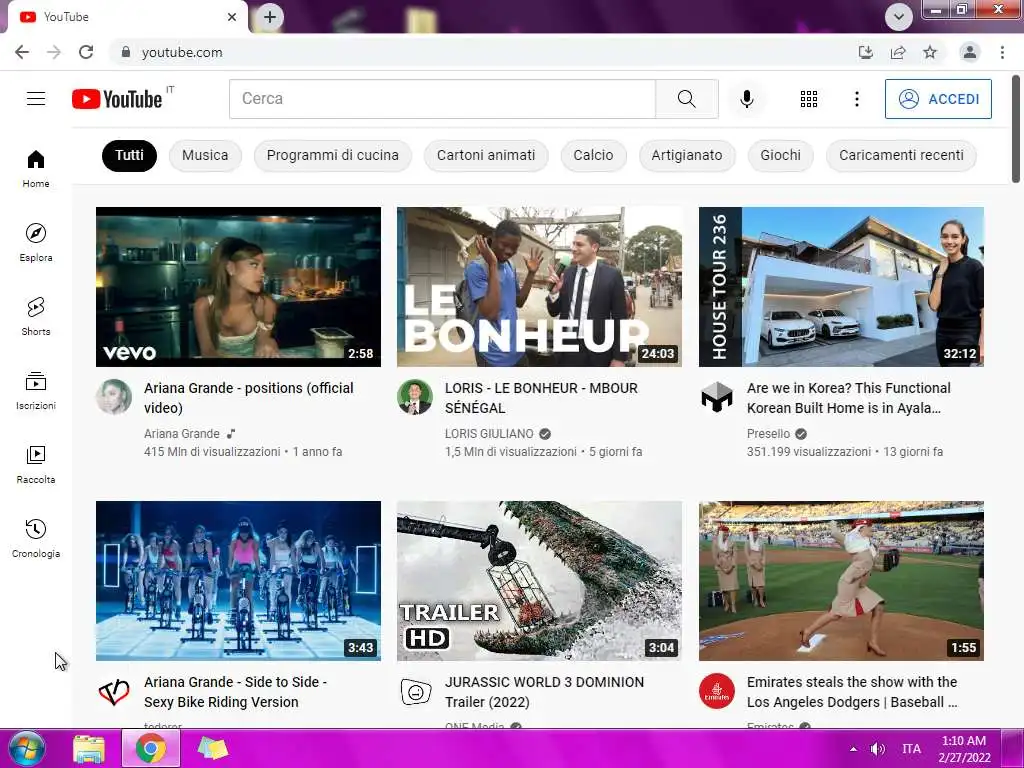Click the ONE Media channel avatar
1024x768 pixels.
(x=415, y=691)
